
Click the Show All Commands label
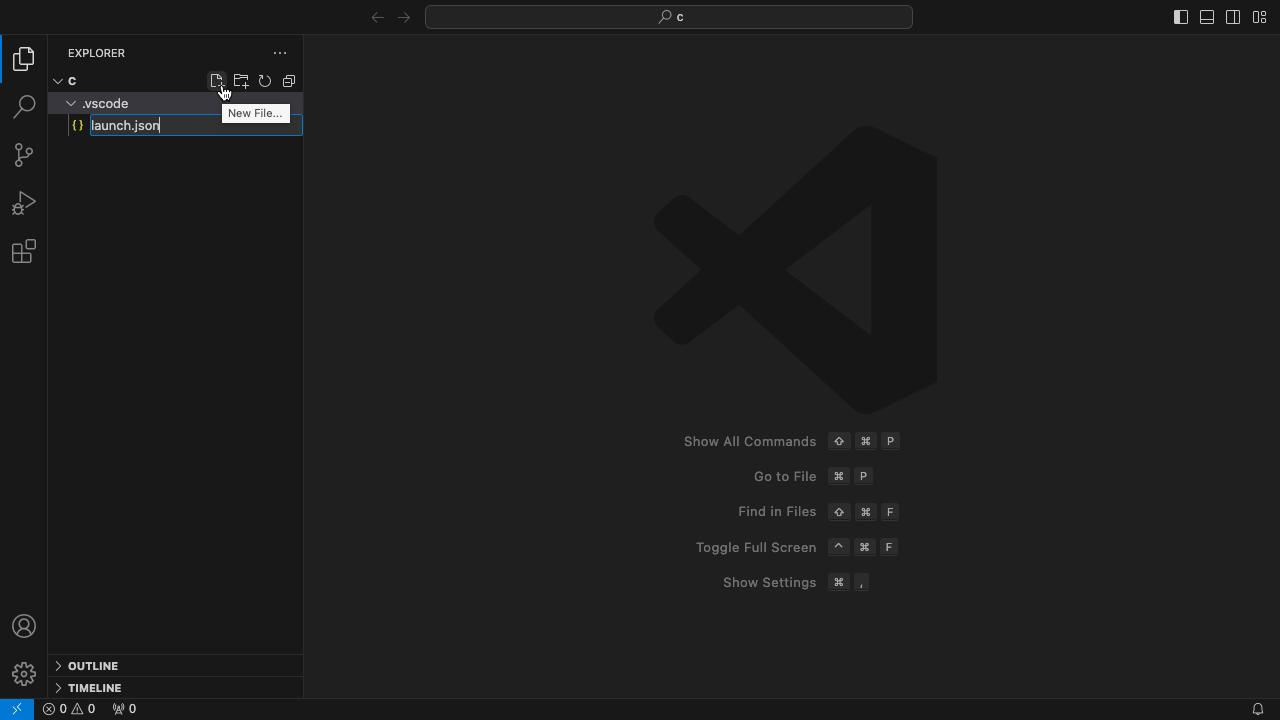coord(750,441)
